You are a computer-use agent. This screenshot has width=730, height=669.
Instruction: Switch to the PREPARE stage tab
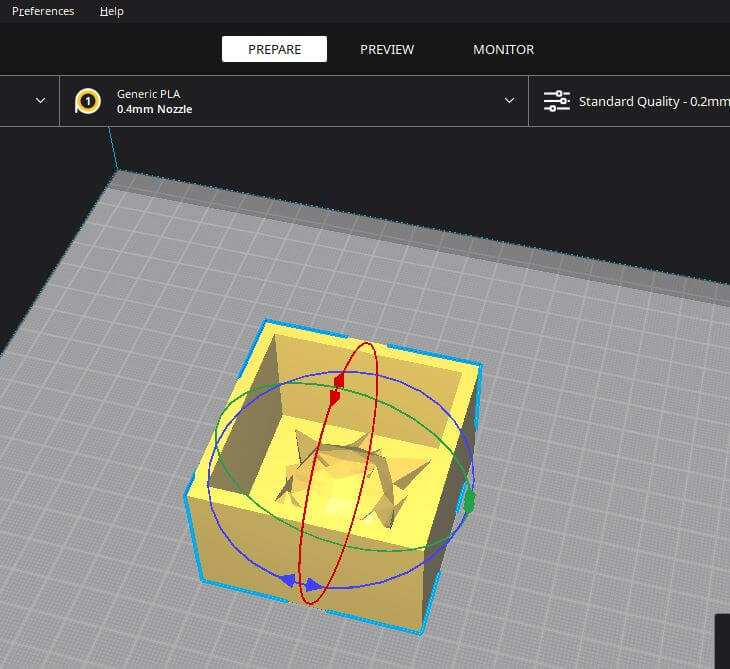coord(274,49)
